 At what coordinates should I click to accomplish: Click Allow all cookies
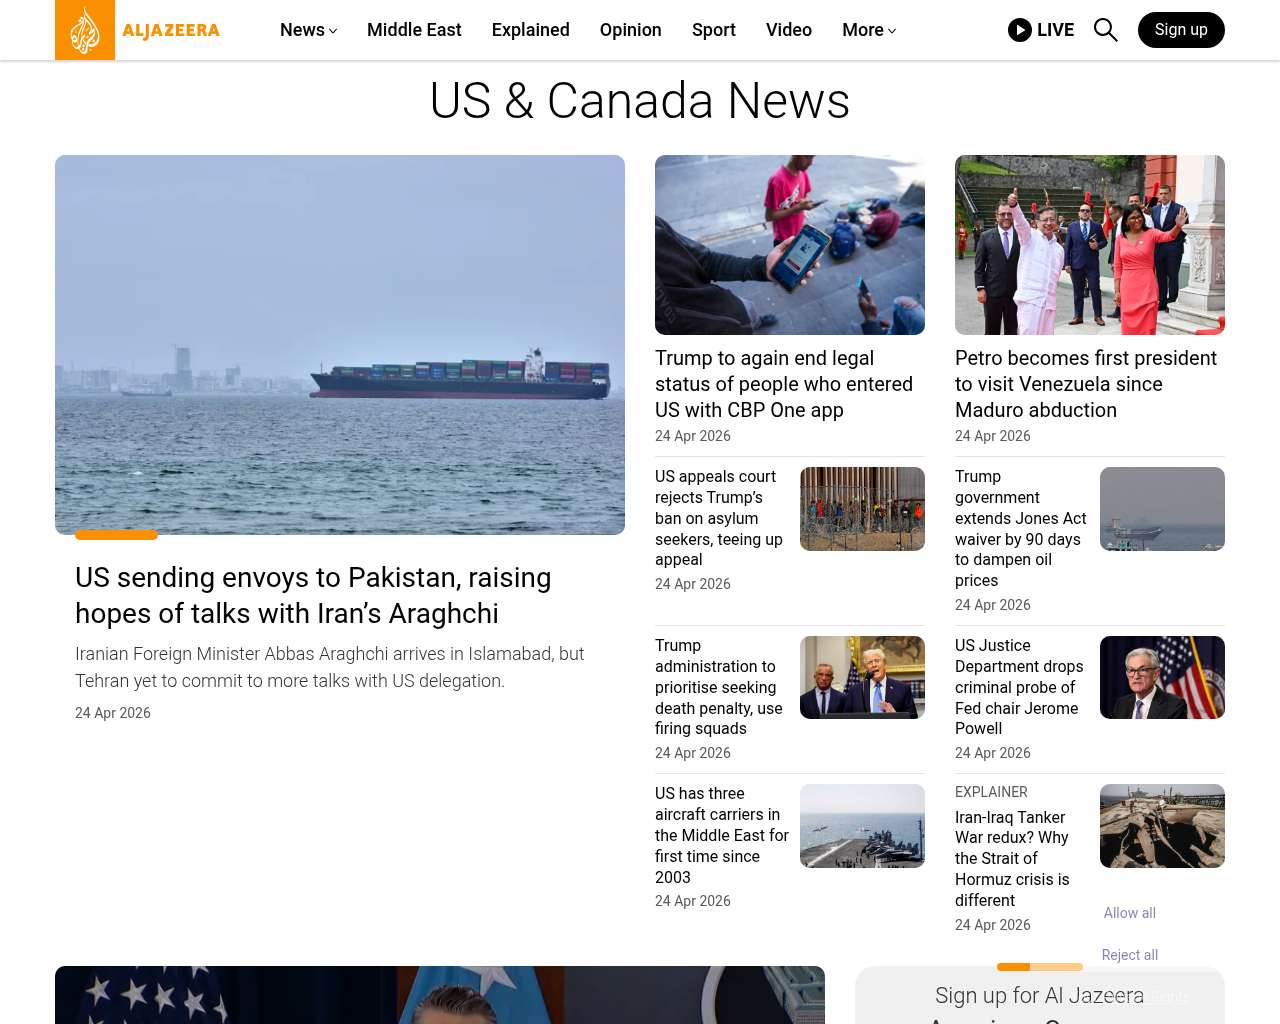tap(1129, 913)
